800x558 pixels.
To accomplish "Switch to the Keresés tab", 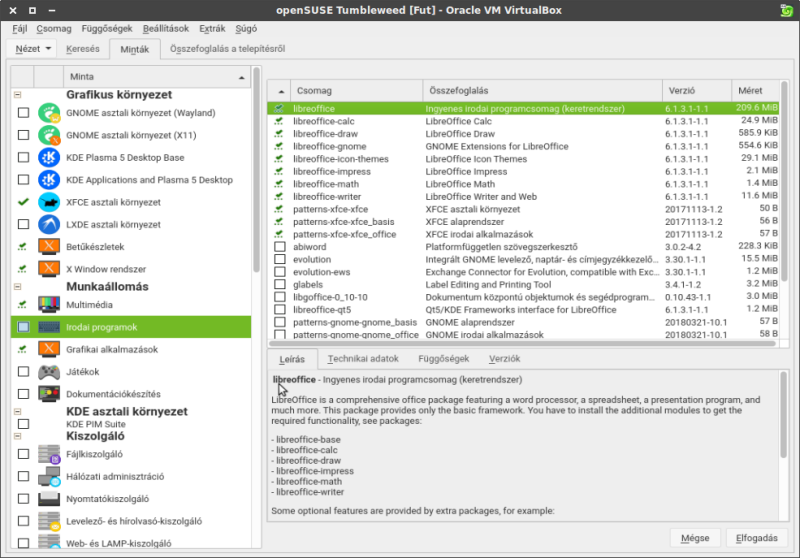I will (83, 49).
